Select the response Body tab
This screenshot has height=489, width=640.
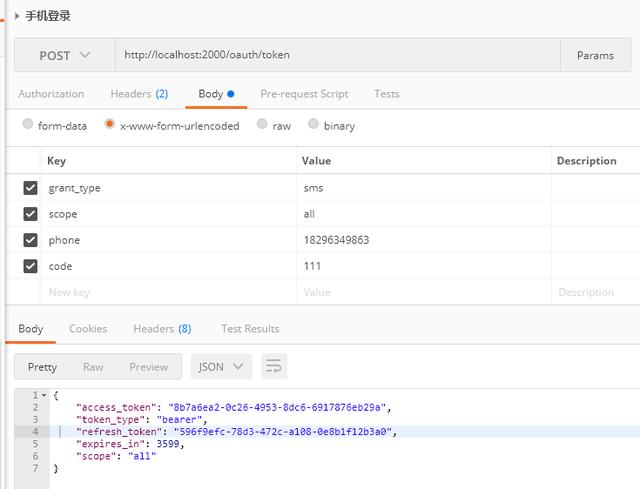(31, 329)
